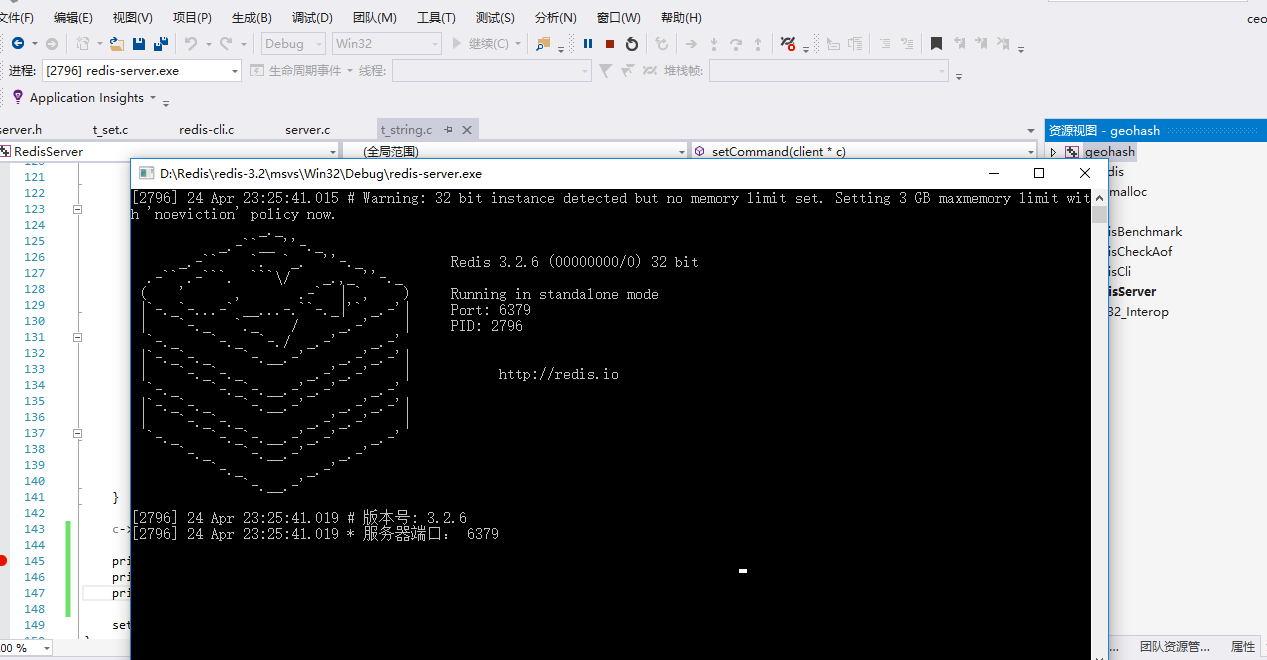The width and height of the screenshot is (1267, 660).
Task: Click the Application Insights toolbar button
Action: coord(87,97)
